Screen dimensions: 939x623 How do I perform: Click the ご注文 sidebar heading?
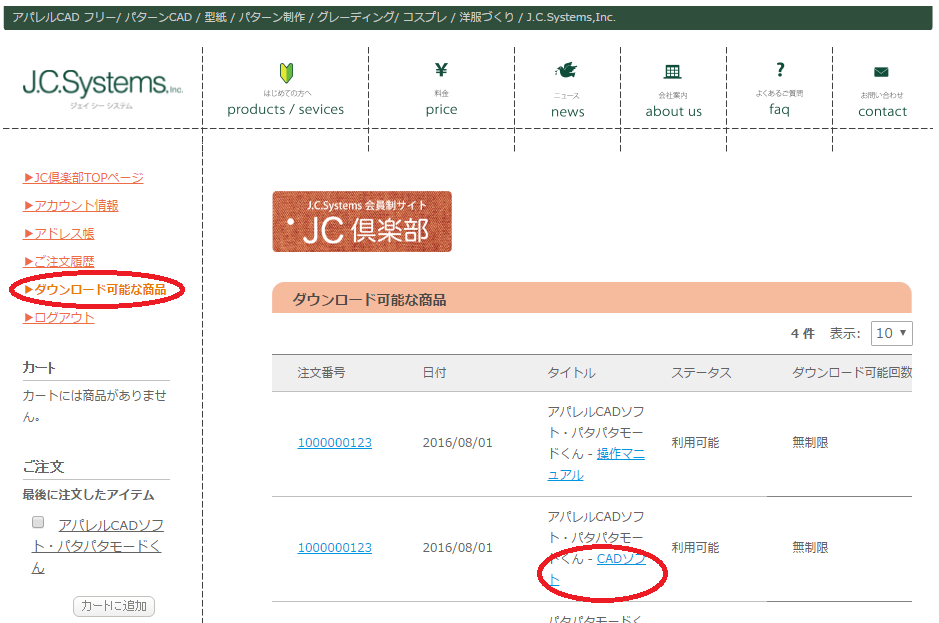pyautogui.click(x=43, y=467)
